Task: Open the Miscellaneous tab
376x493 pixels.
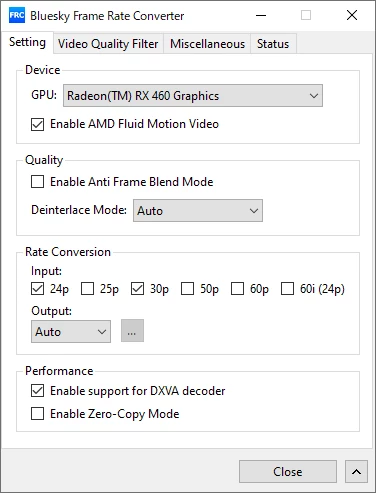Action: [x=207, y=44]
